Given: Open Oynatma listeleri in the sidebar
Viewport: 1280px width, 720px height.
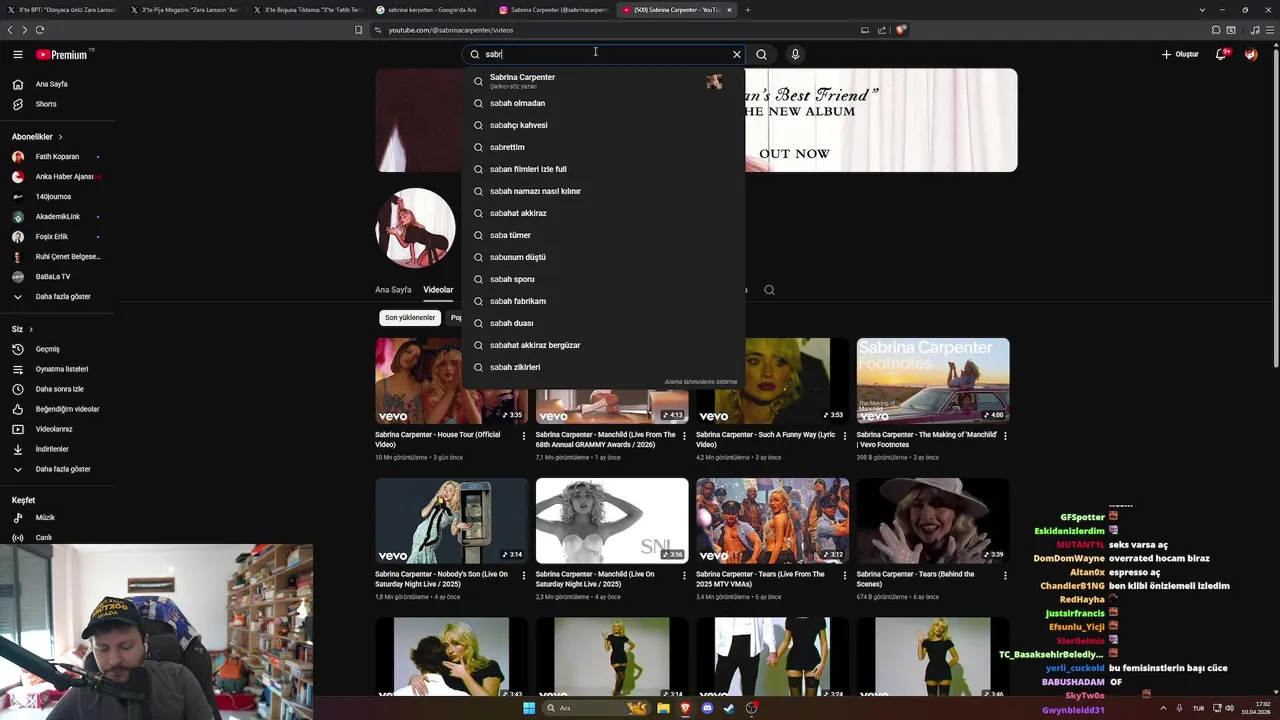Looking at the screenshot, I should 57,369.
